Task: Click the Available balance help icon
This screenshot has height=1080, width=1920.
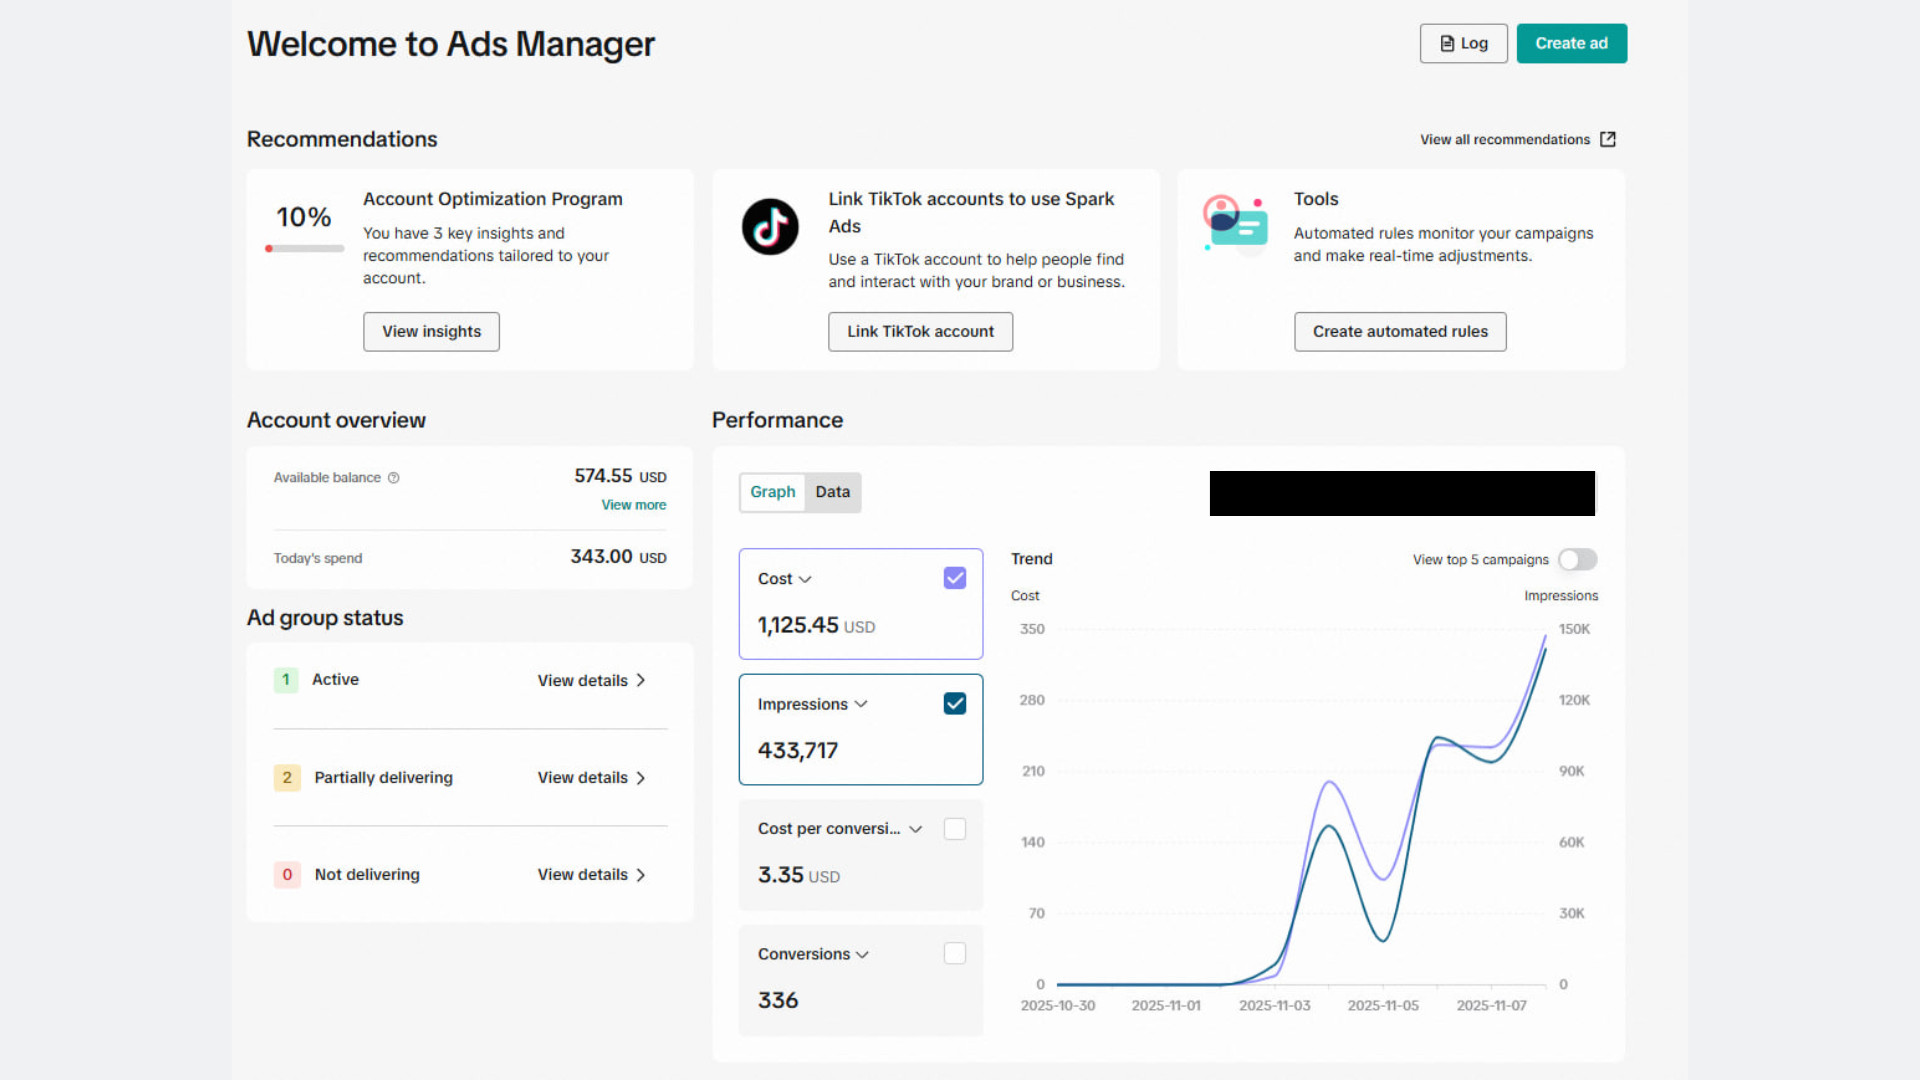Action: pyautogui.click(x=394, y=478)
